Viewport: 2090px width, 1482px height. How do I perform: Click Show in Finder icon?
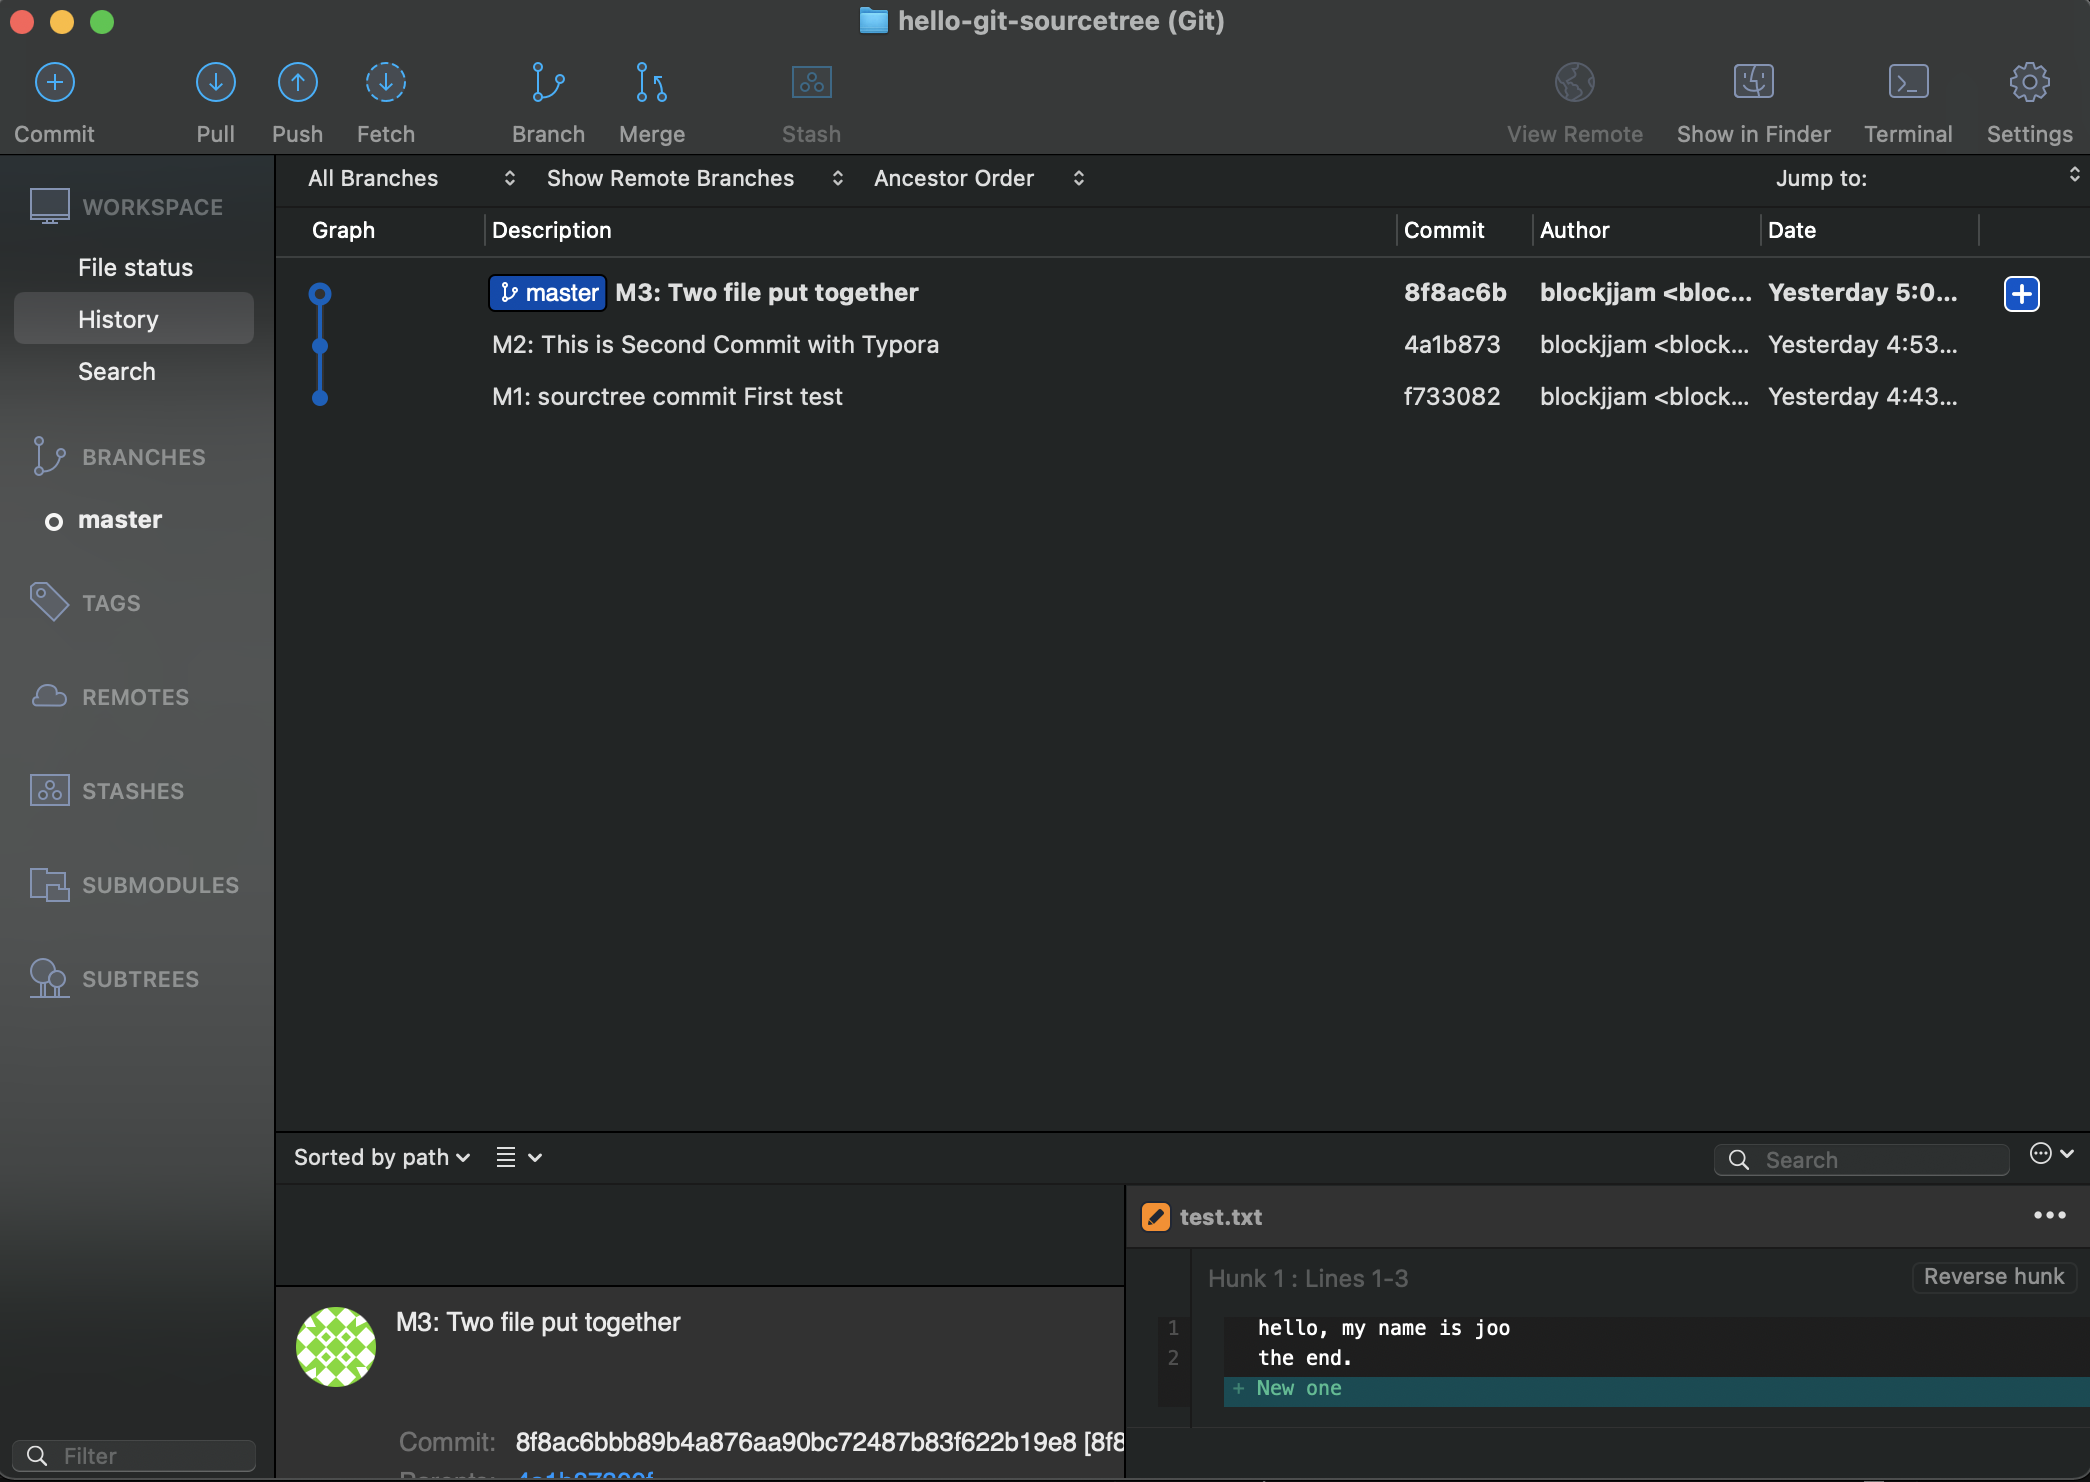(1753, 83)
